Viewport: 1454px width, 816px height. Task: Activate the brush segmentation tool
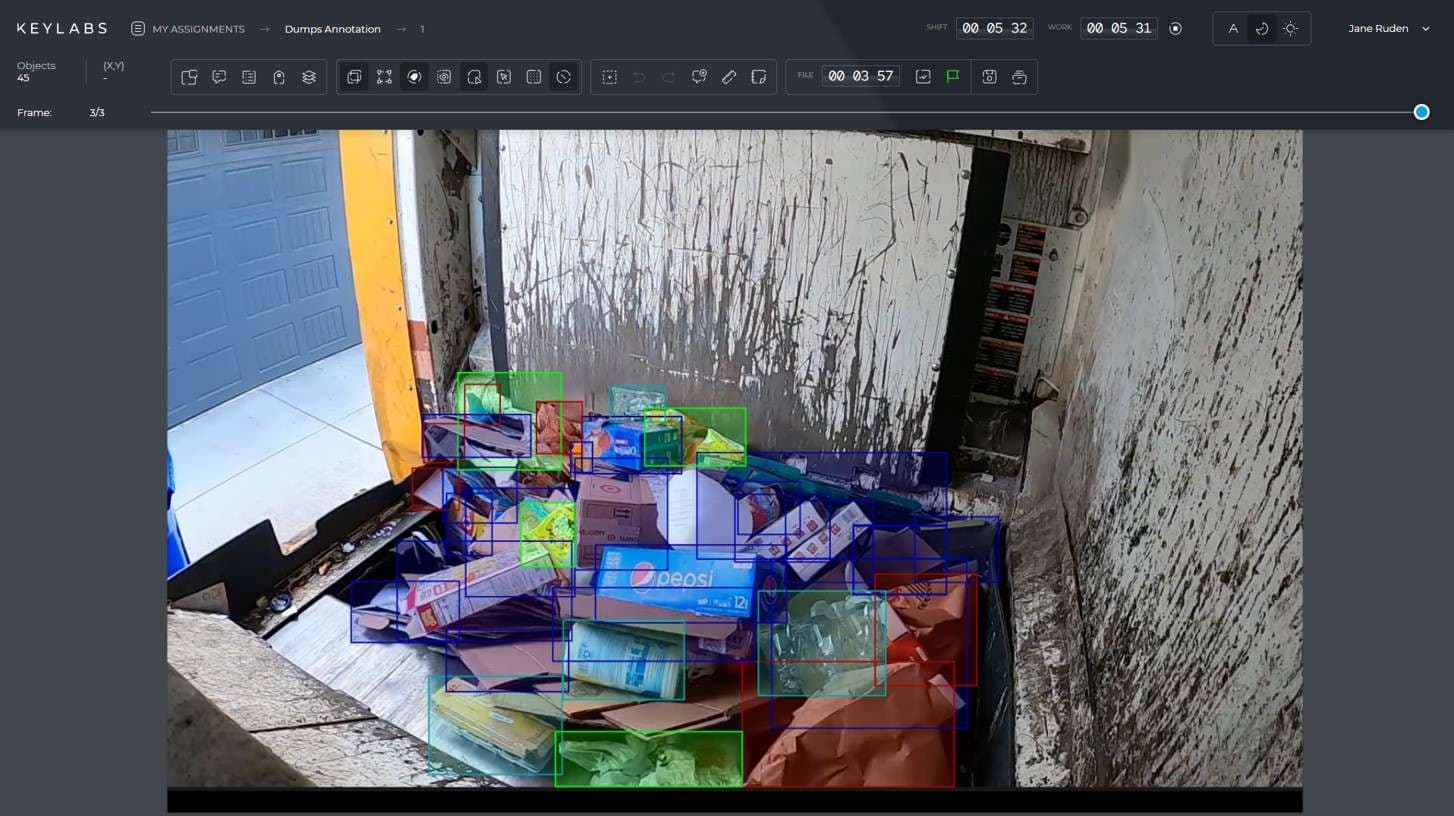point(414,76)
